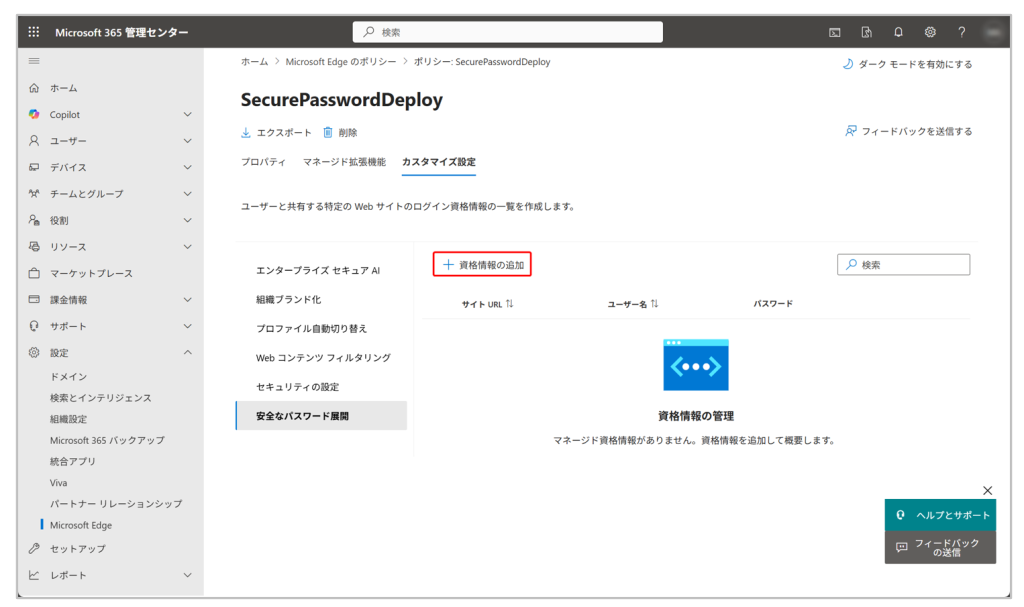Click the ホーム home icon in sidebar
The width and height of the screenshot is (1024, 607).
[x=34, y=88]
